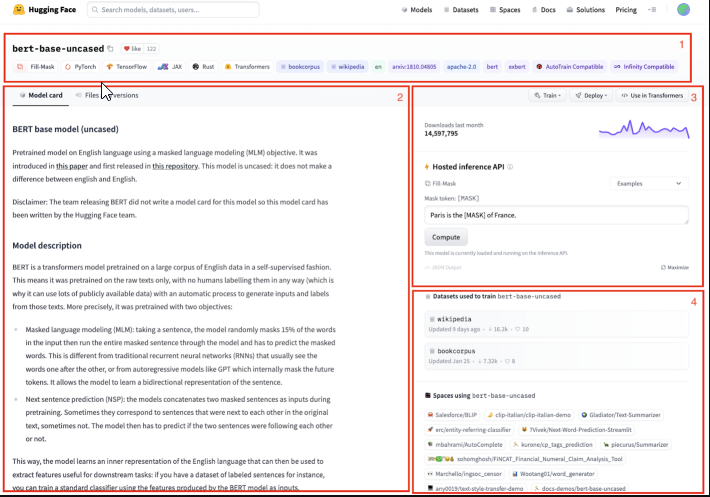Copy the bert-base-uncased model name
The height and width of the screenshot is (497, 710).
coord(111,48)
